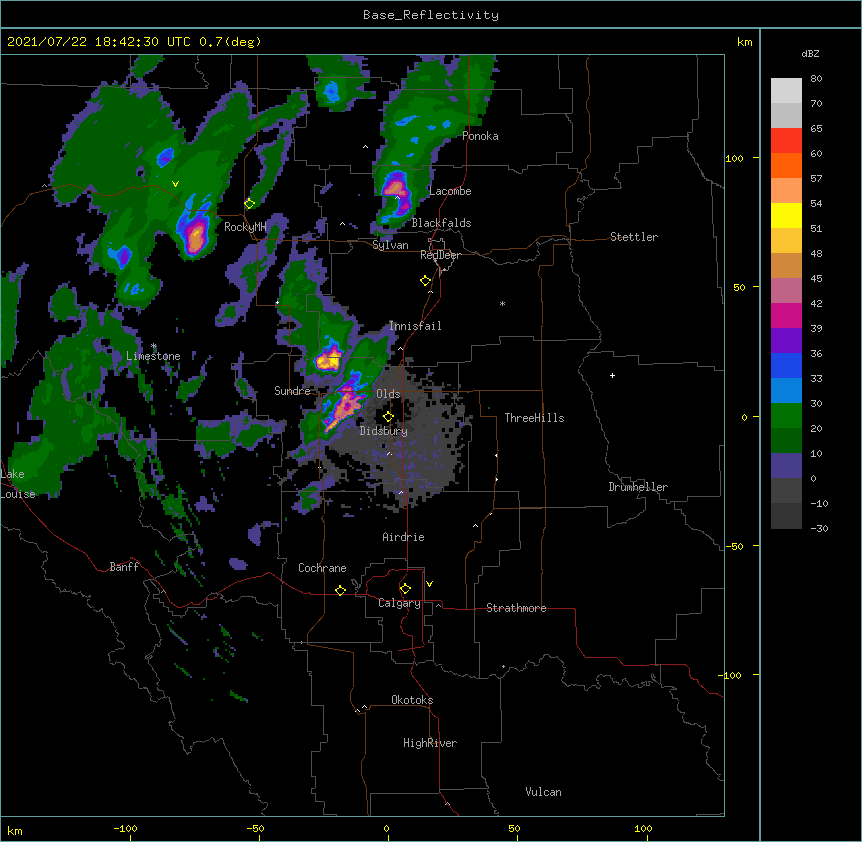This screenshot has width=862, height=842.
Task: Click the yellow v marker northwest of RockyMH
Action: (175, 184)
